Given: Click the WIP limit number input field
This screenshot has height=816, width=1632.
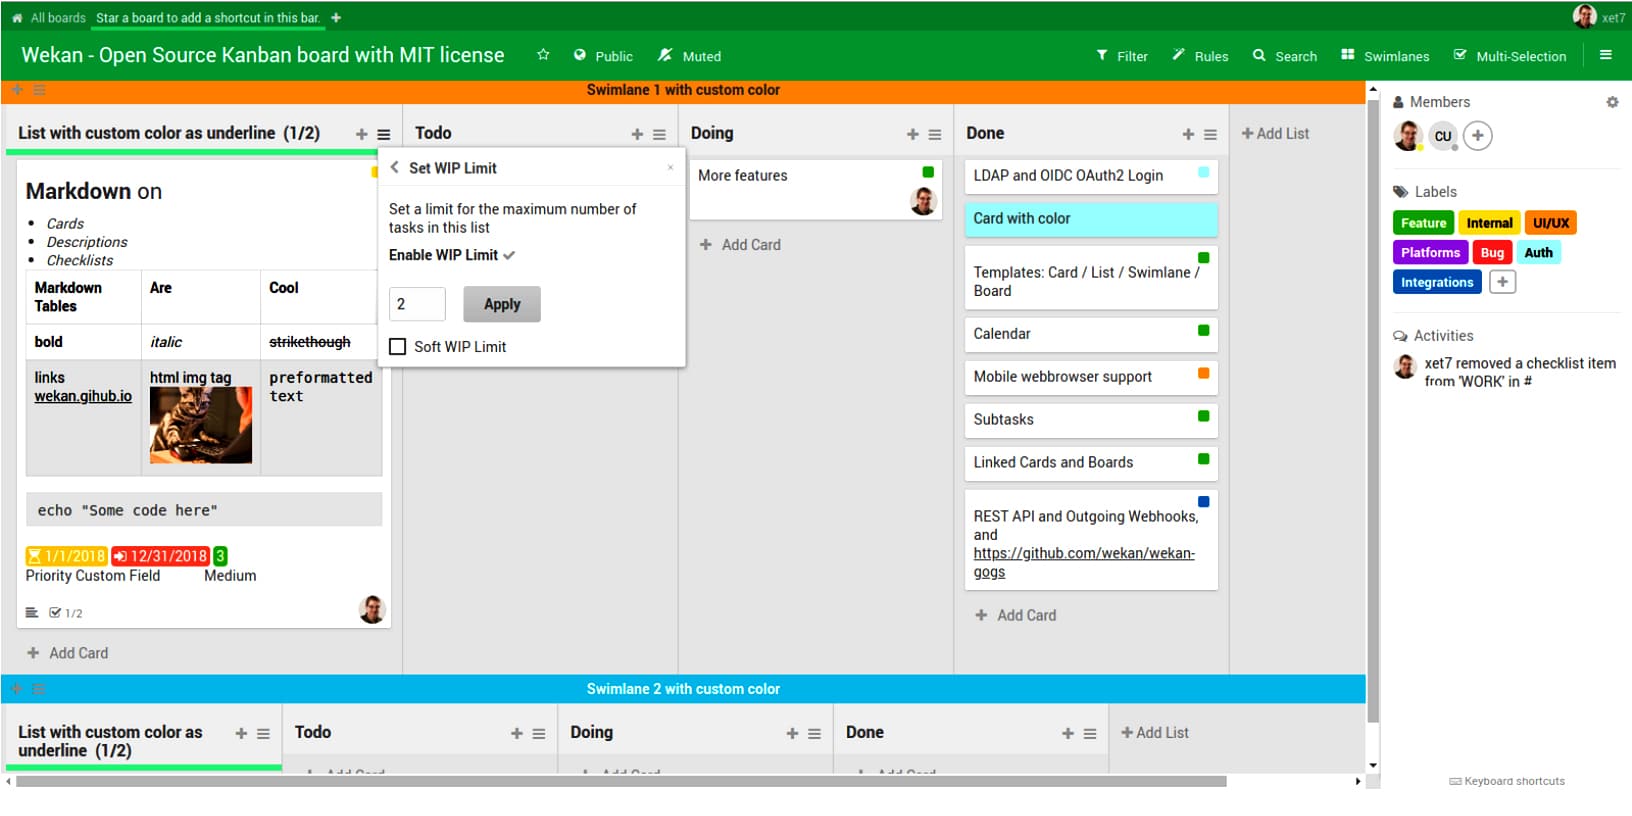Looking at the screenshot, I should [x=417, y=304].
